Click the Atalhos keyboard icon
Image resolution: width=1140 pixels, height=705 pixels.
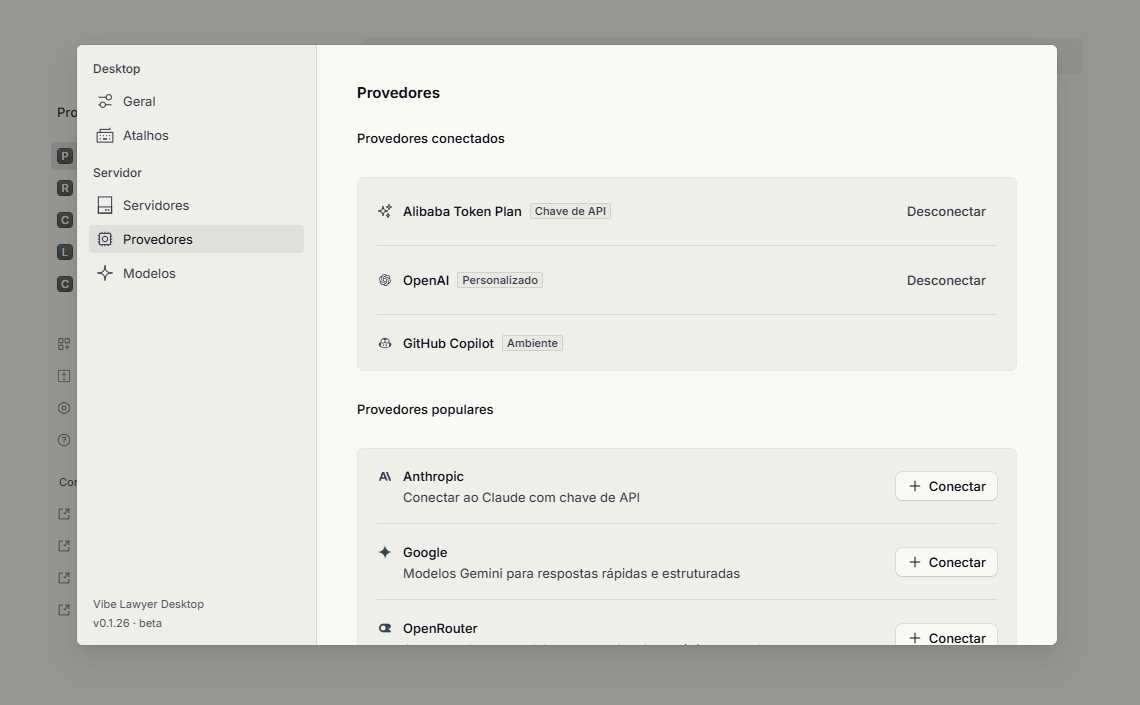pos(105,136)
